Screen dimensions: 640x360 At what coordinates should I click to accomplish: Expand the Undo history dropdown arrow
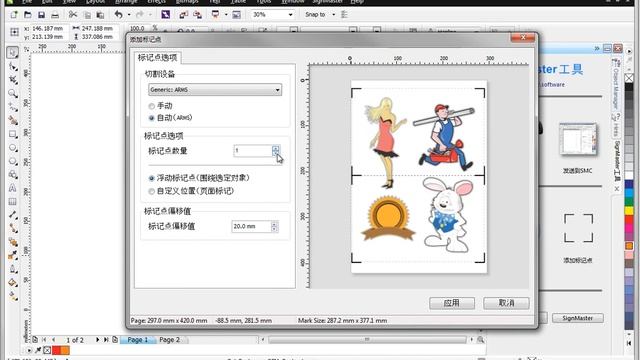[x=129, y=15]
